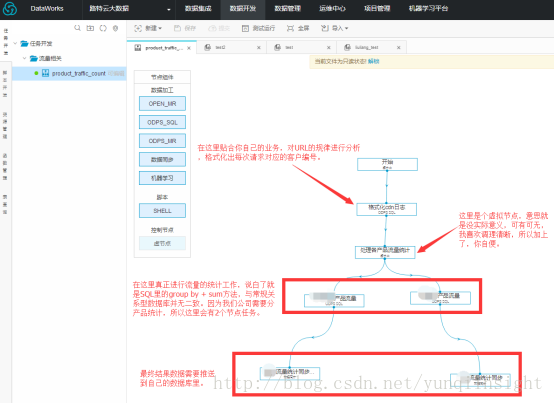
Task: Select the 机器学习 node component
Action: point(162,178)
